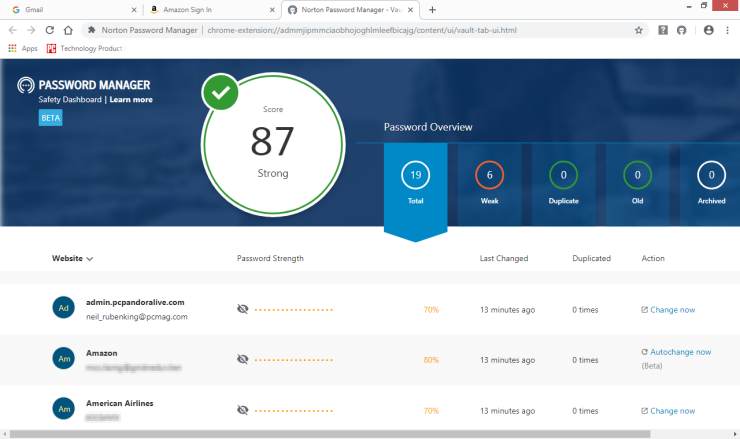Image resolution: width=740 pixels, height=439 pixels.
Task: Click the Norton Password Manager logo
Action: pyautogui.click(x=25, y=85)
